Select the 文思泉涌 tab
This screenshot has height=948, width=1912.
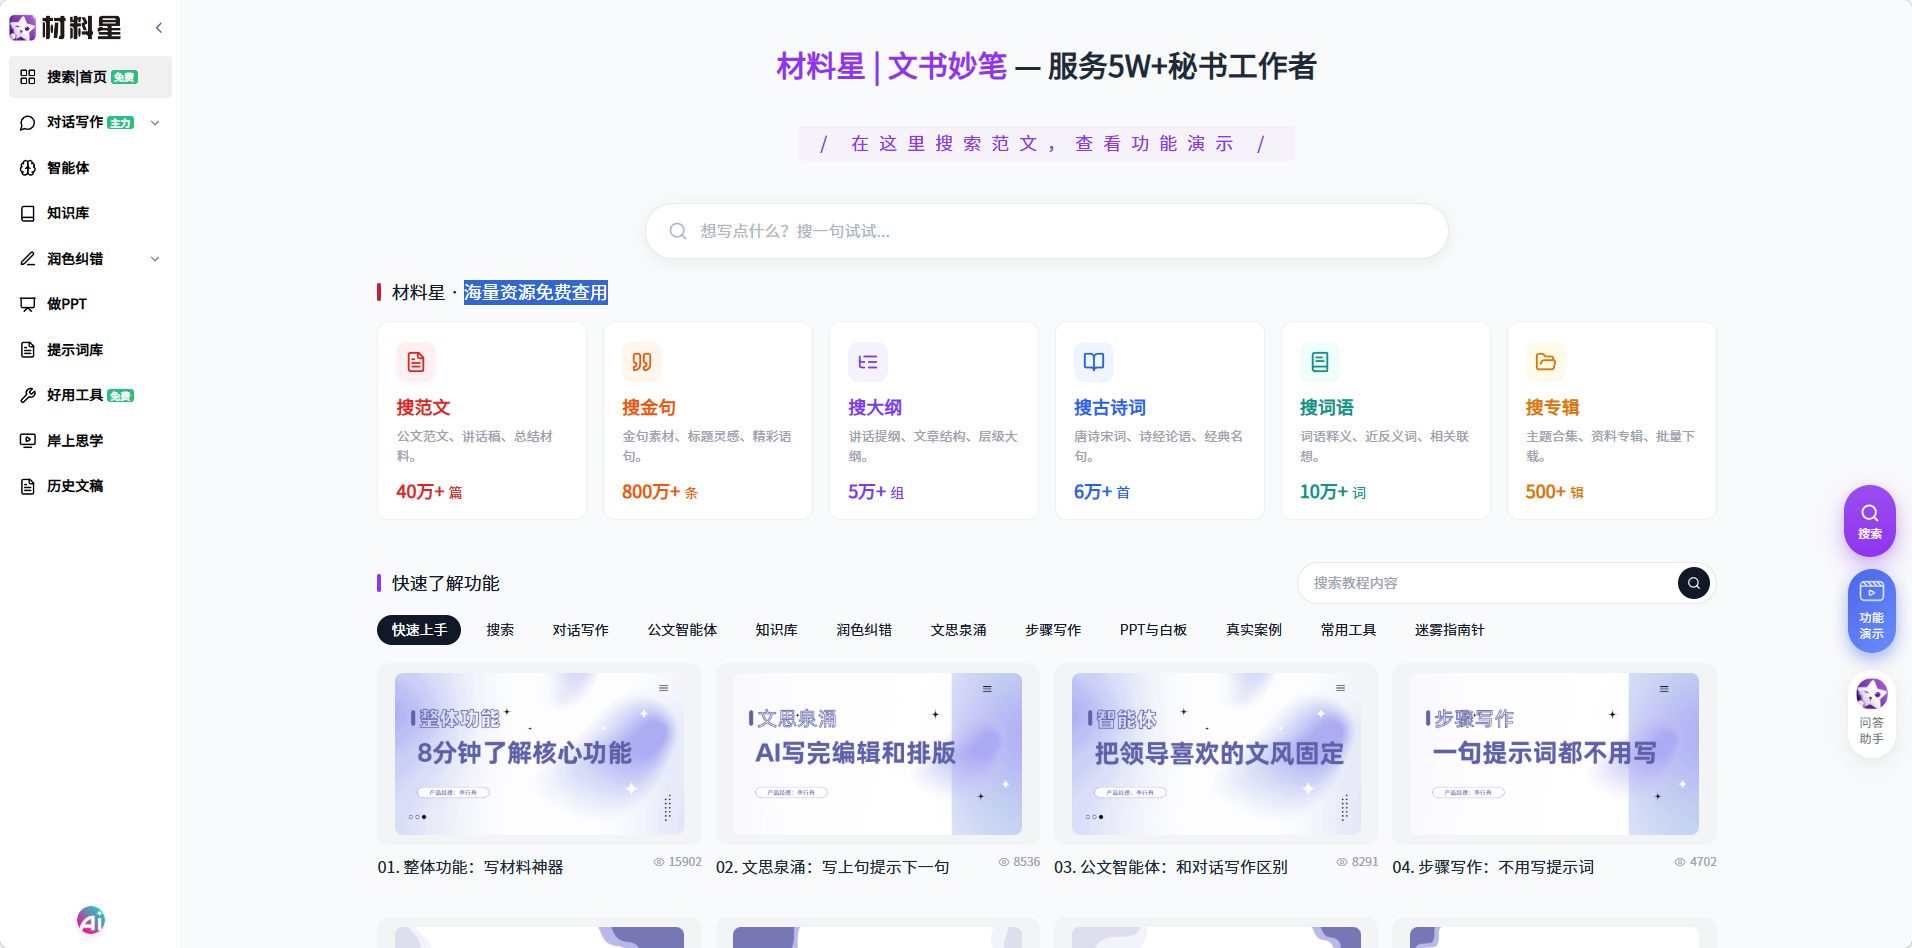[959, 630]
